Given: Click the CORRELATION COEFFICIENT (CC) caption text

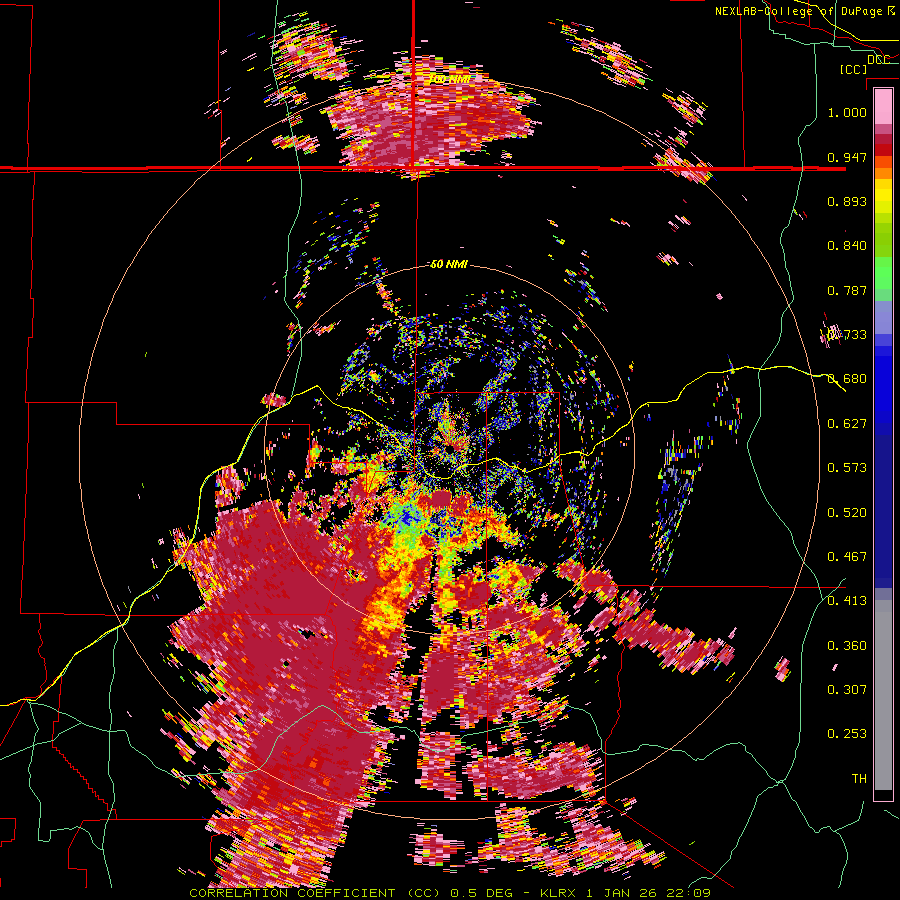Looking at the screenshot, I should (315, 893).
